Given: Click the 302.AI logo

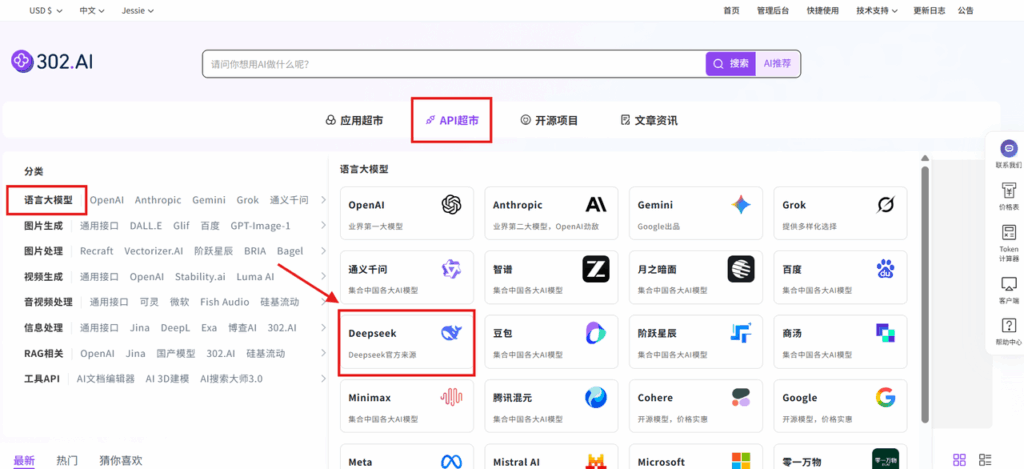Looking at the screenshot, I should [52, 62].
